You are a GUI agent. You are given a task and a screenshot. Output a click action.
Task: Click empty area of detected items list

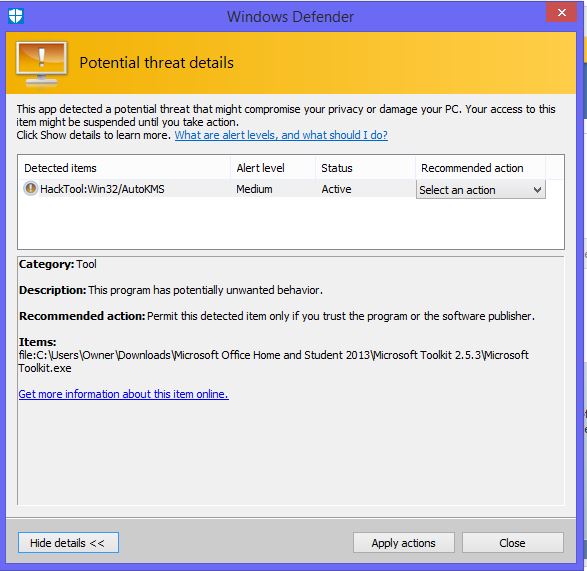pyautogui.click(x=291, y=224)
